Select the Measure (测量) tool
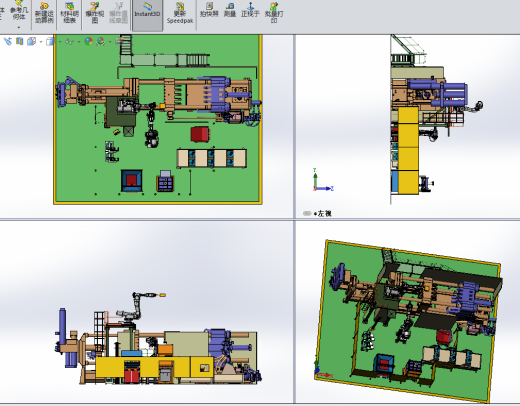520x406 pixels. 230,10
